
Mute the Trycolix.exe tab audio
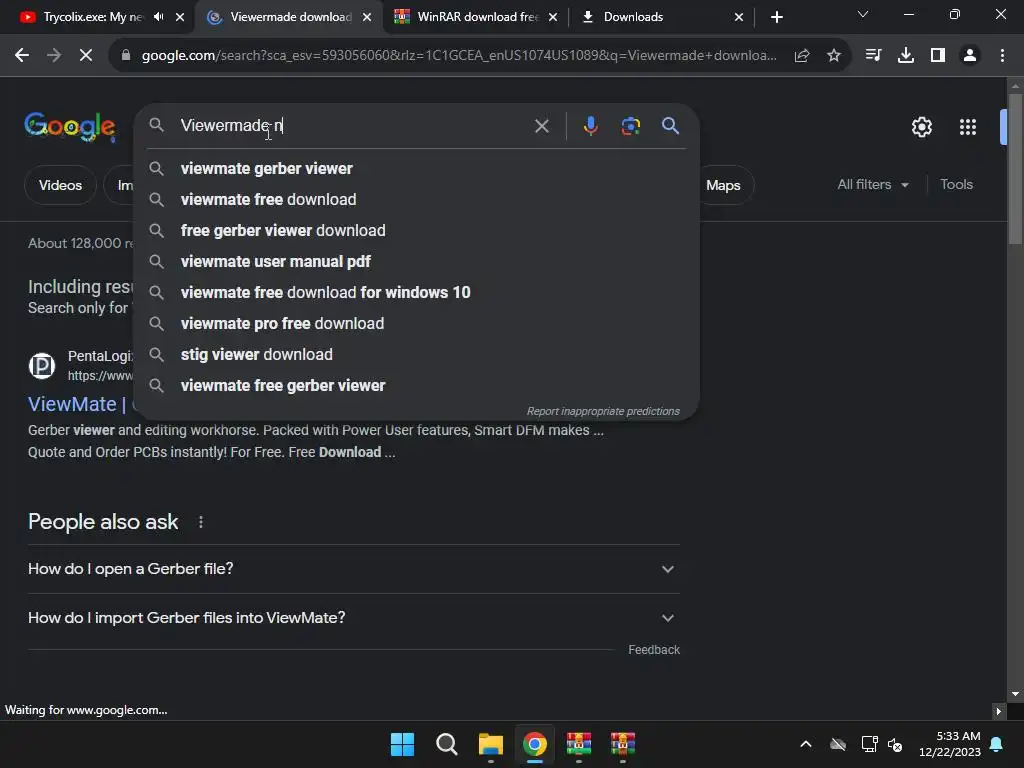(x=159, y=17)
